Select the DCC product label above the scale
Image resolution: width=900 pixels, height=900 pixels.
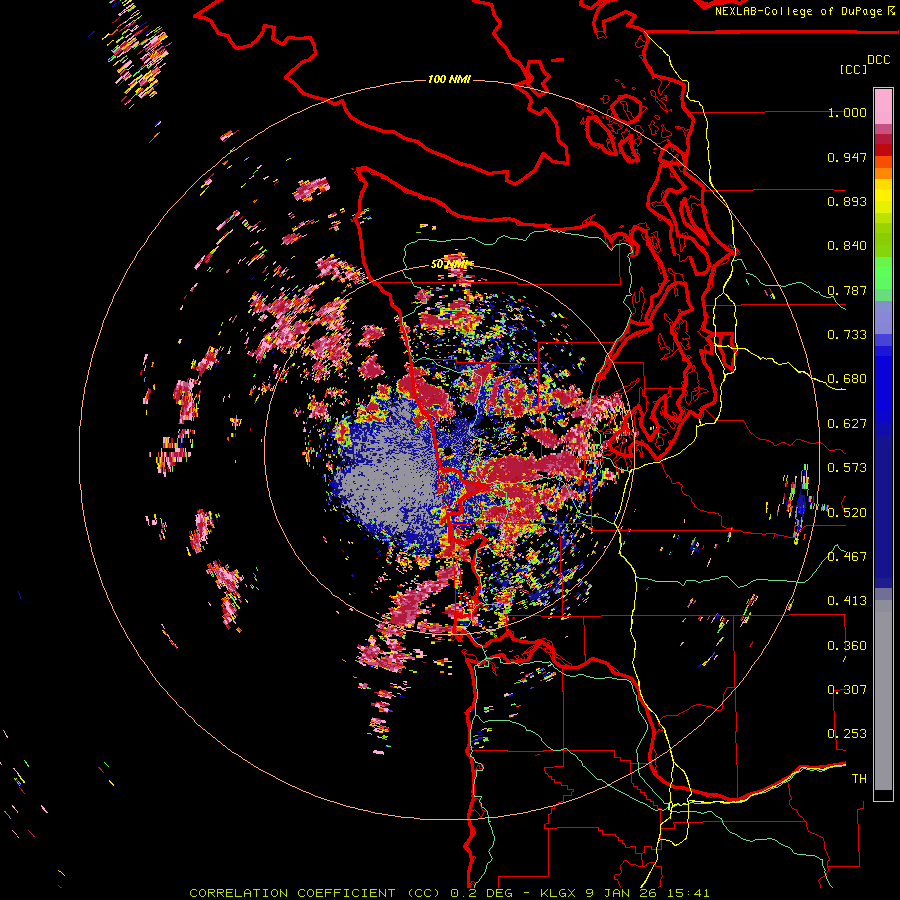click(x=878, y=60)
